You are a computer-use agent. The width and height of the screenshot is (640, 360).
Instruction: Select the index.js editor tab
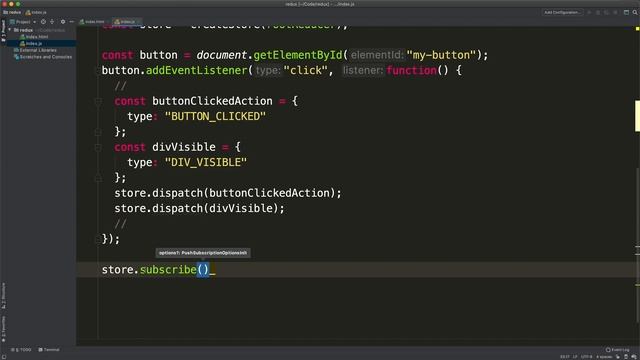tap(126, 22)
